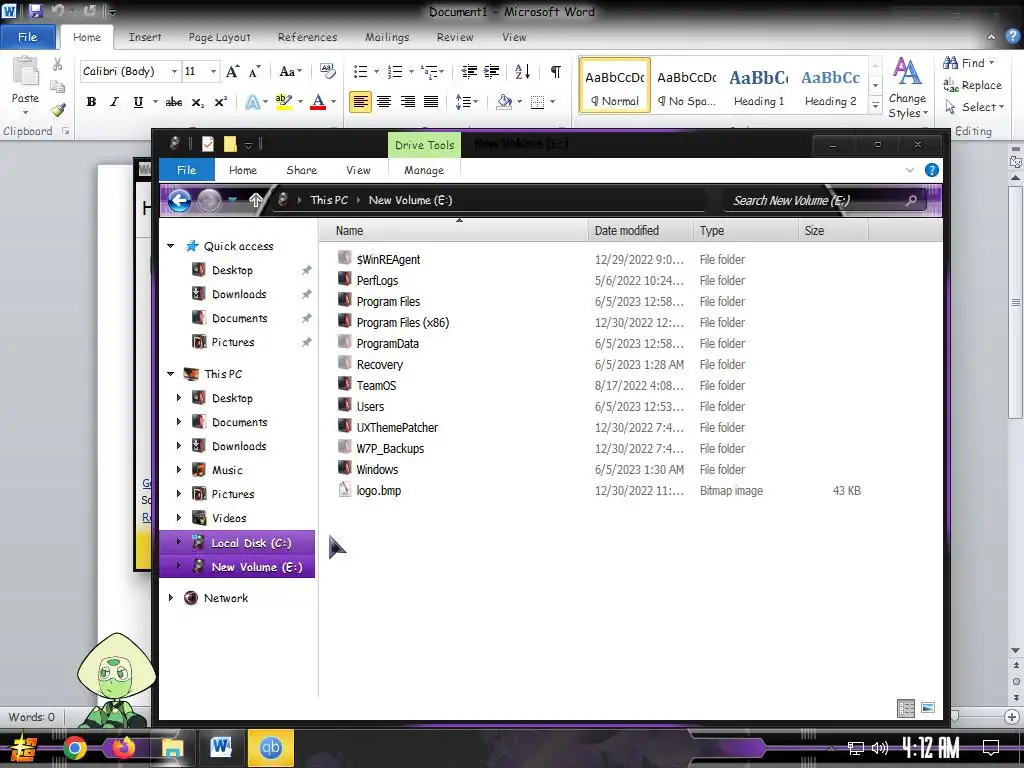The width and height of the screenshot is (1024, 768).
Task: Click Decrease Indent icon in Word
Action: click(469, 71)
